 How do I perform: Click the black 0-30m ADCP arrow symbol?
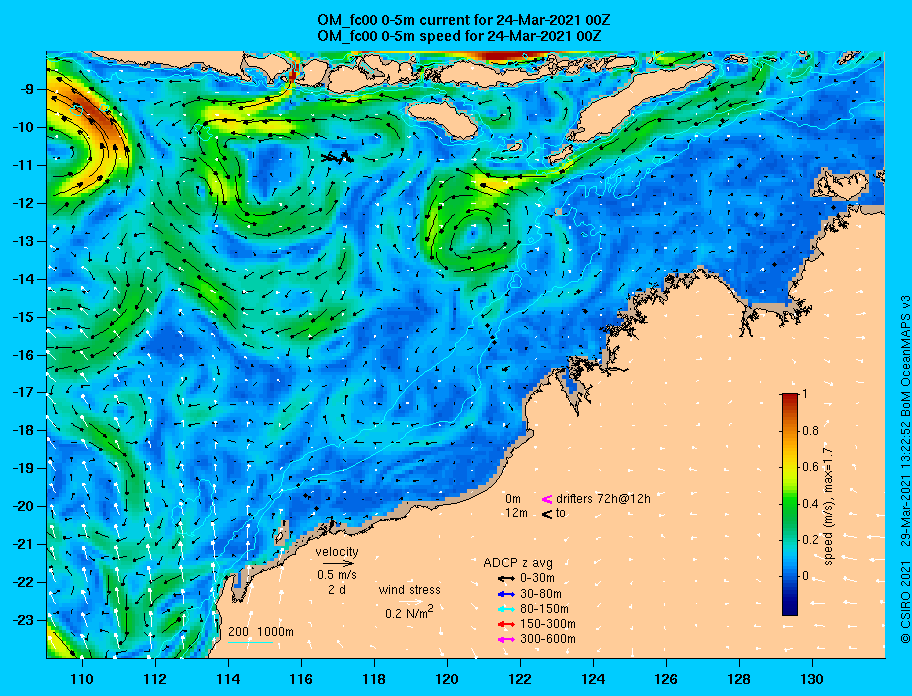(506, 579)
